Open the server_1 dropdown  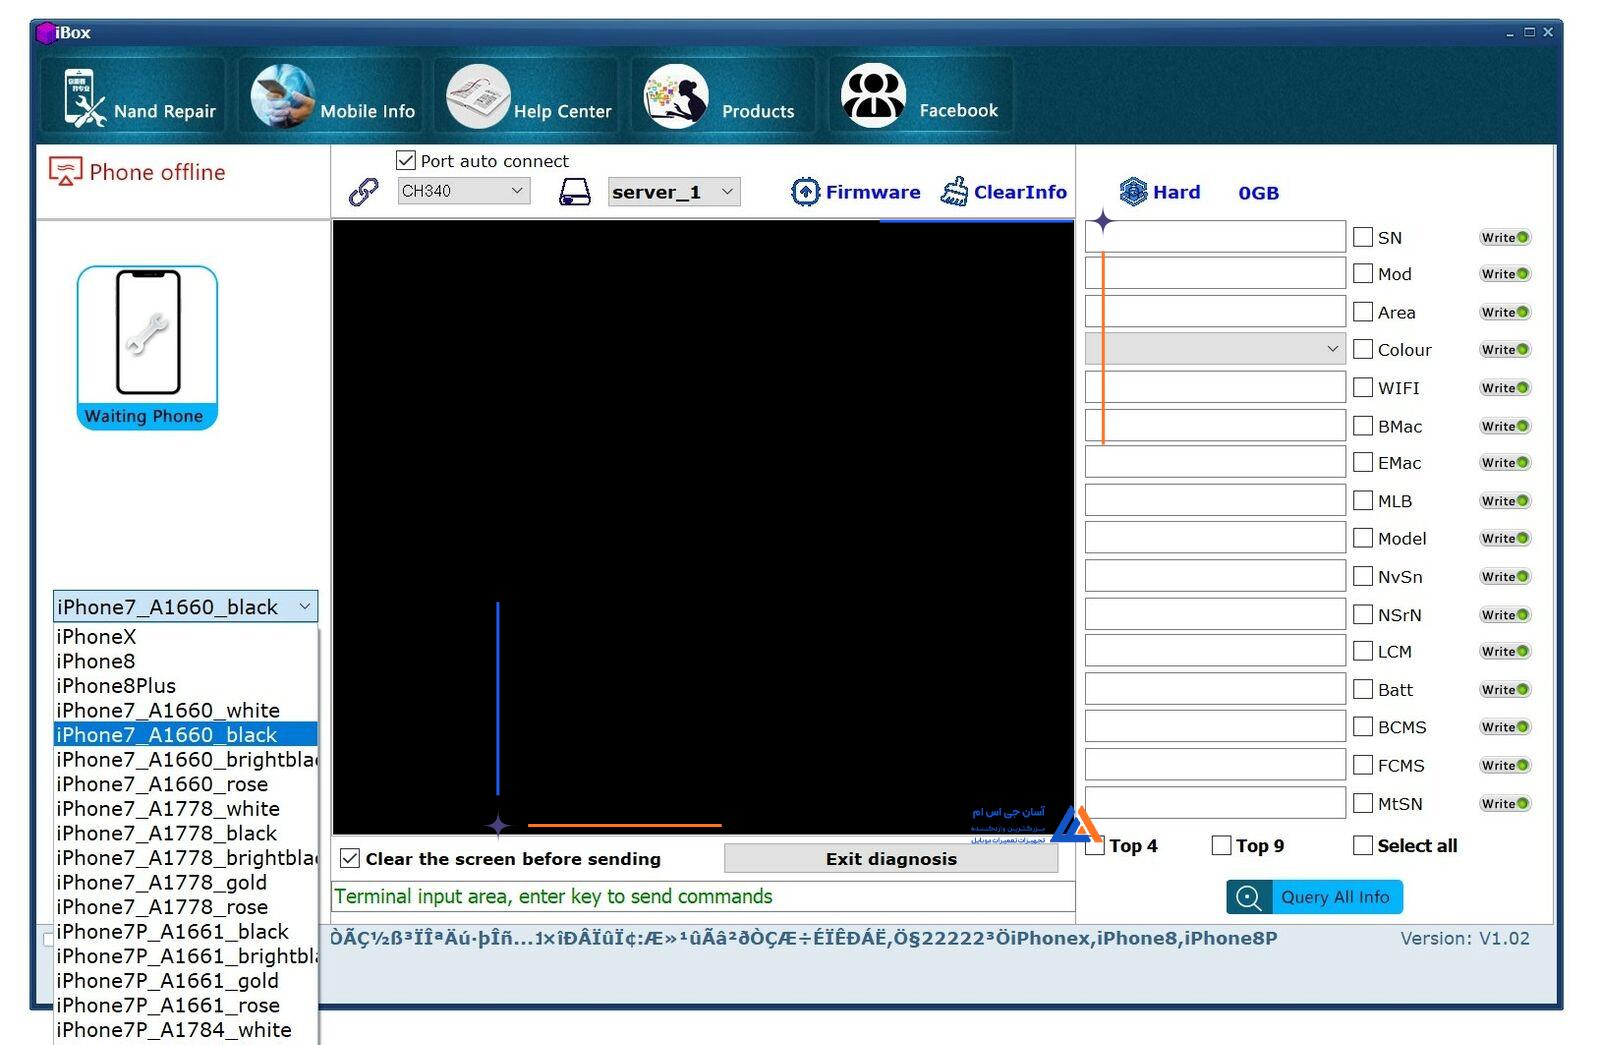(674, 192)
